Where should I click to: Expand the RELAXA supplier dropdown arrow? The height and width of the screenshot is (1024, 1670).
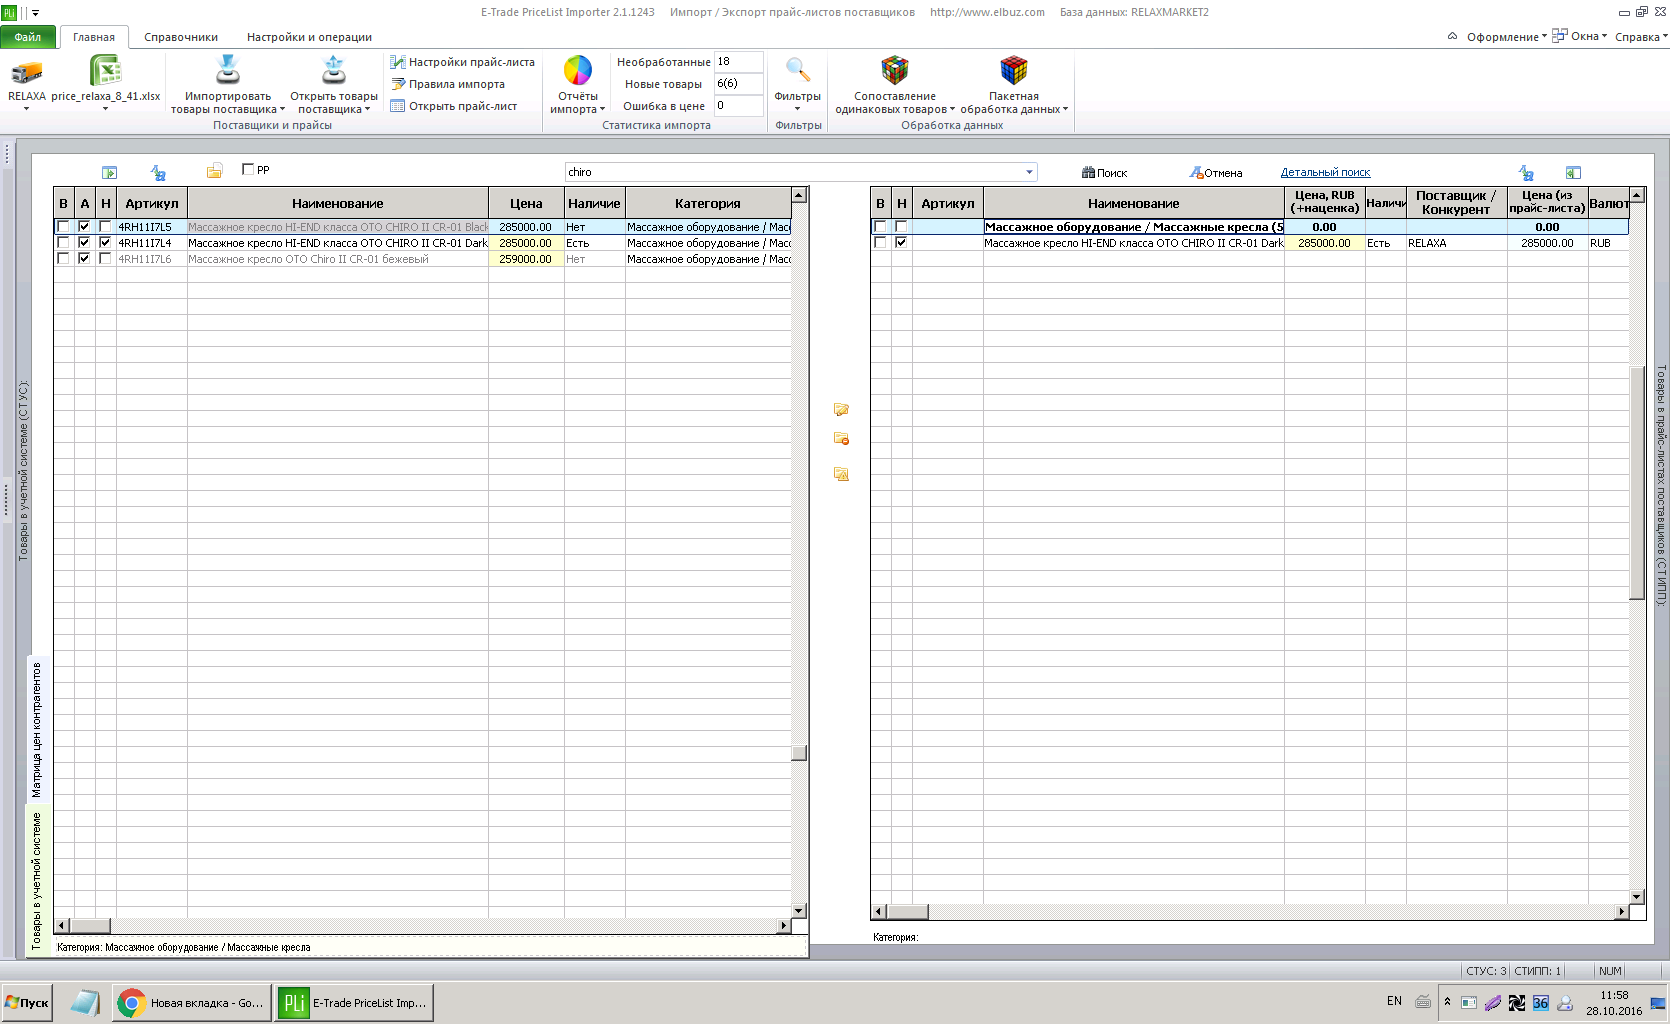coord(26,109)
